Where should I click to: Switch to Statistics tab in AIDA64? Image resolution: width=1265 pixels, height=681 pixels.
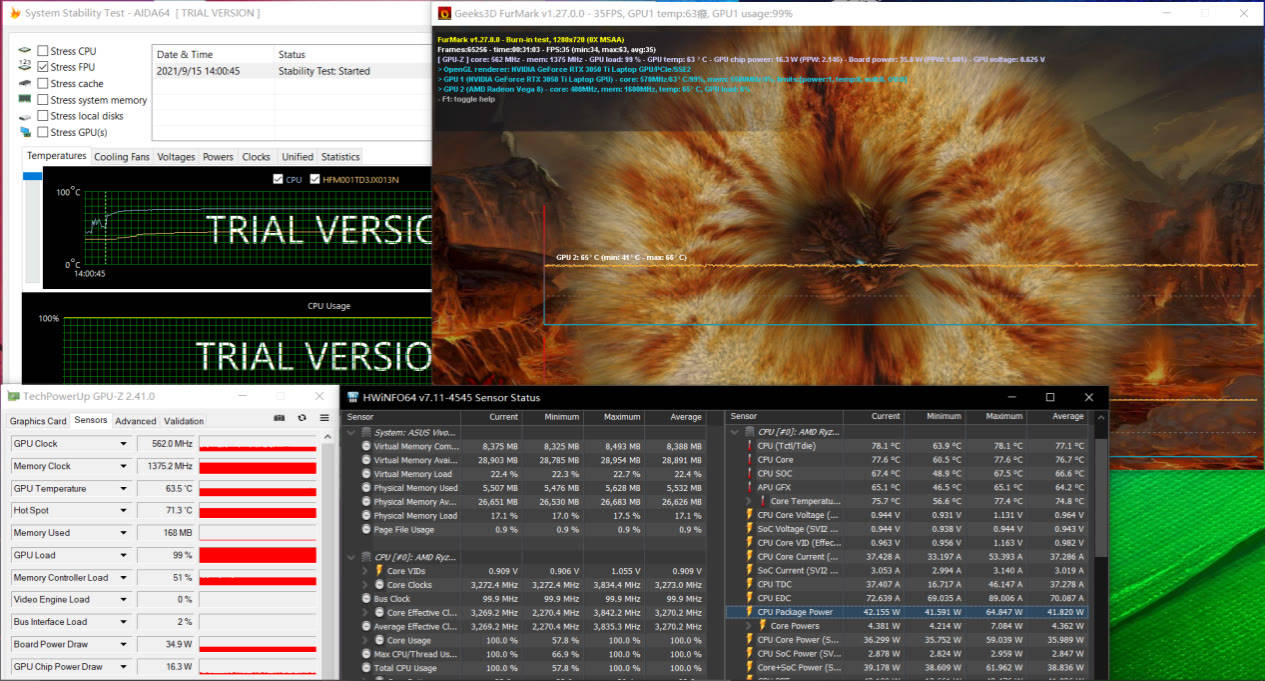click(340, 157)
